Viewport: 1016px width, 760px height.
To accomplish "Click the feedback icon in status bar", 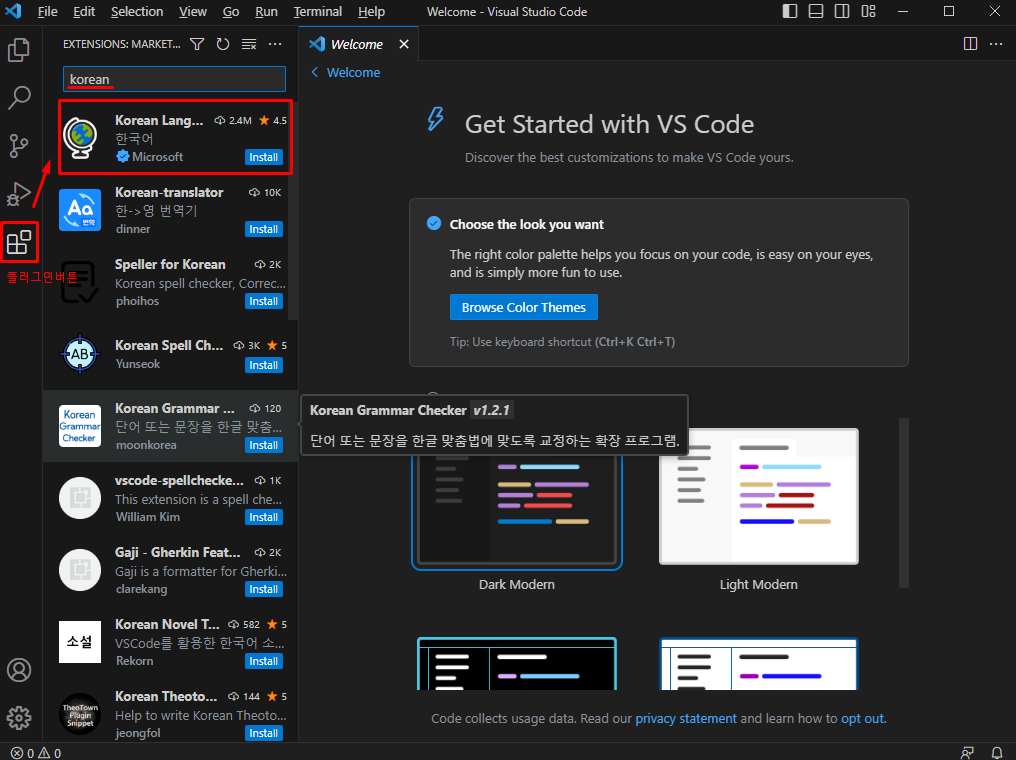I will (967, 753).
